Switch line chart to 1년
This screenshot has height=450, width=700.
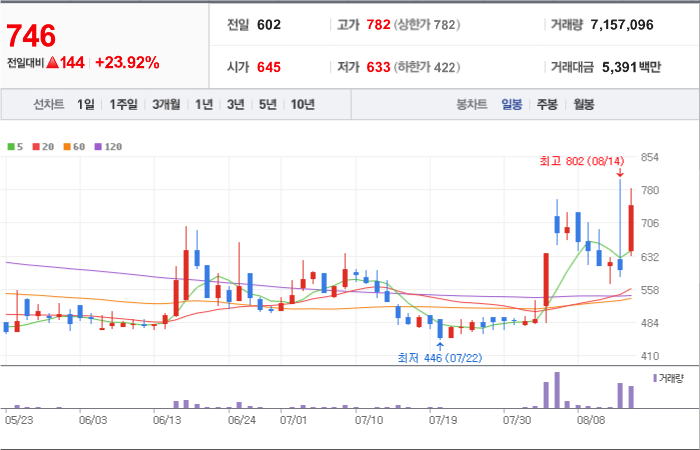(x=204, y=104)
